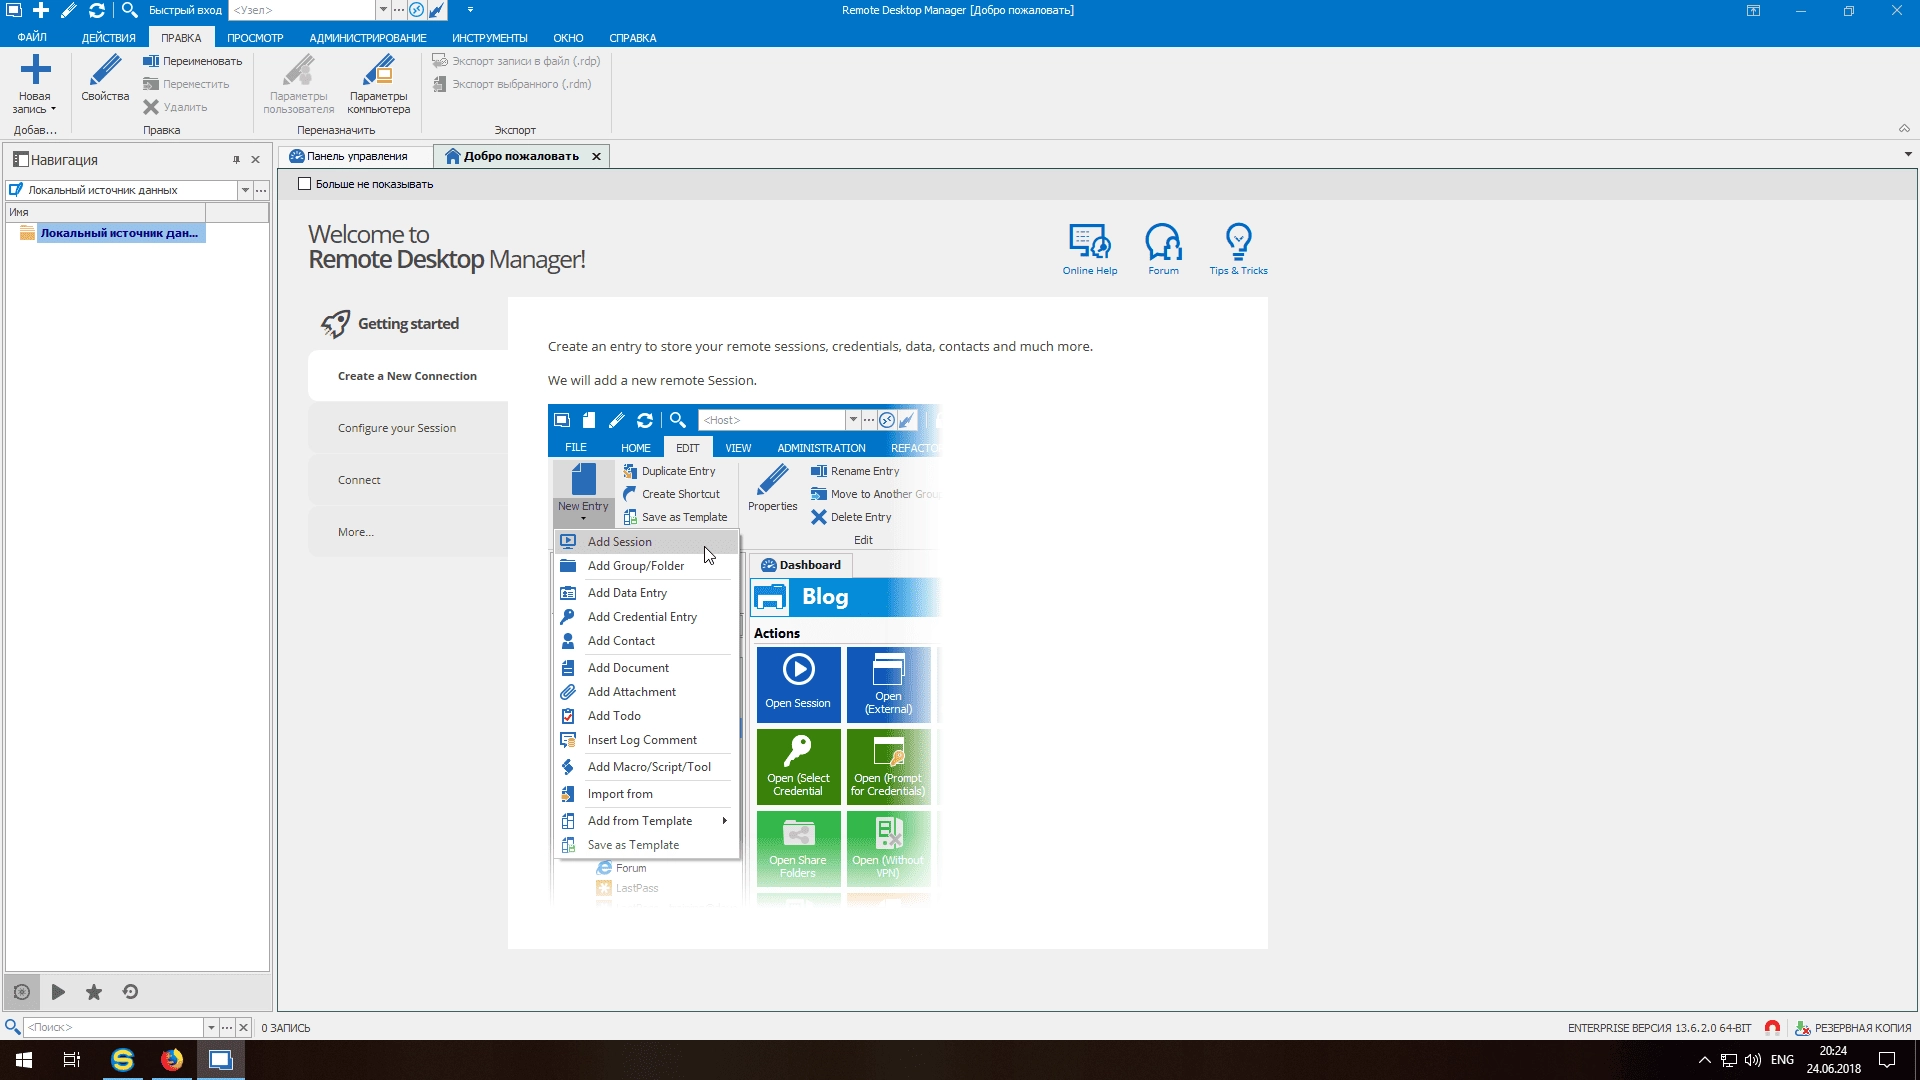Open the Windows Start menu
The image size is (1920, 1080).
pyautogui.click(x=24, y=1060)
